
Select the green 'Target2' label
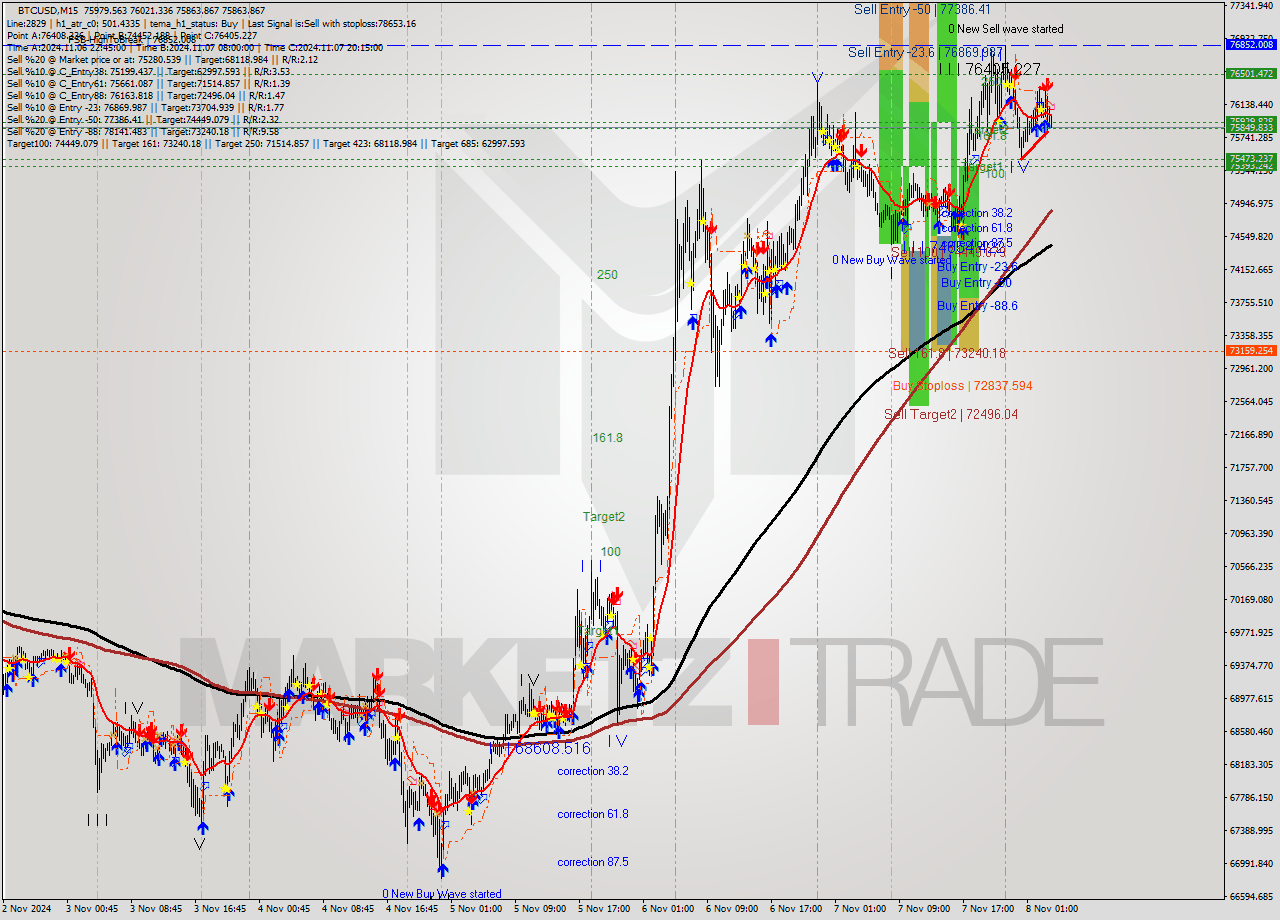point(604,517)
